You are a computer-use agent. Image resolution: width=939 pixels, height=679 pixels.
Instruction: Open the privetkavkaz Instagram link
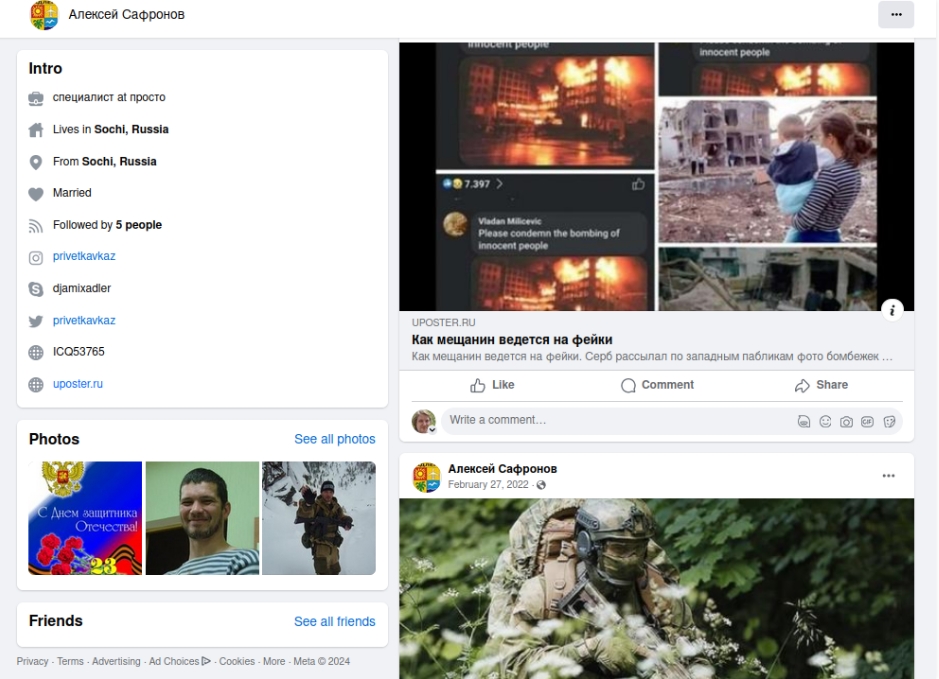[84, 256]
